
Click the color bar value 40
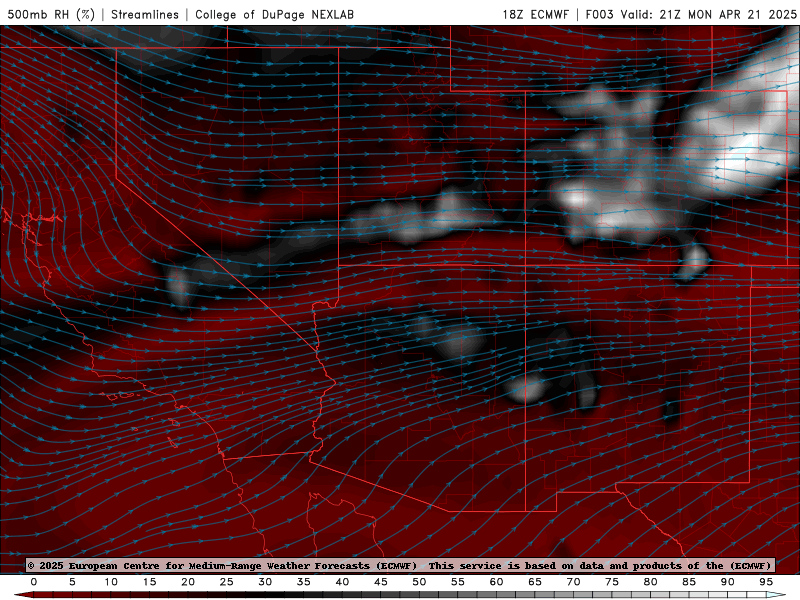[x=342, y=582]
